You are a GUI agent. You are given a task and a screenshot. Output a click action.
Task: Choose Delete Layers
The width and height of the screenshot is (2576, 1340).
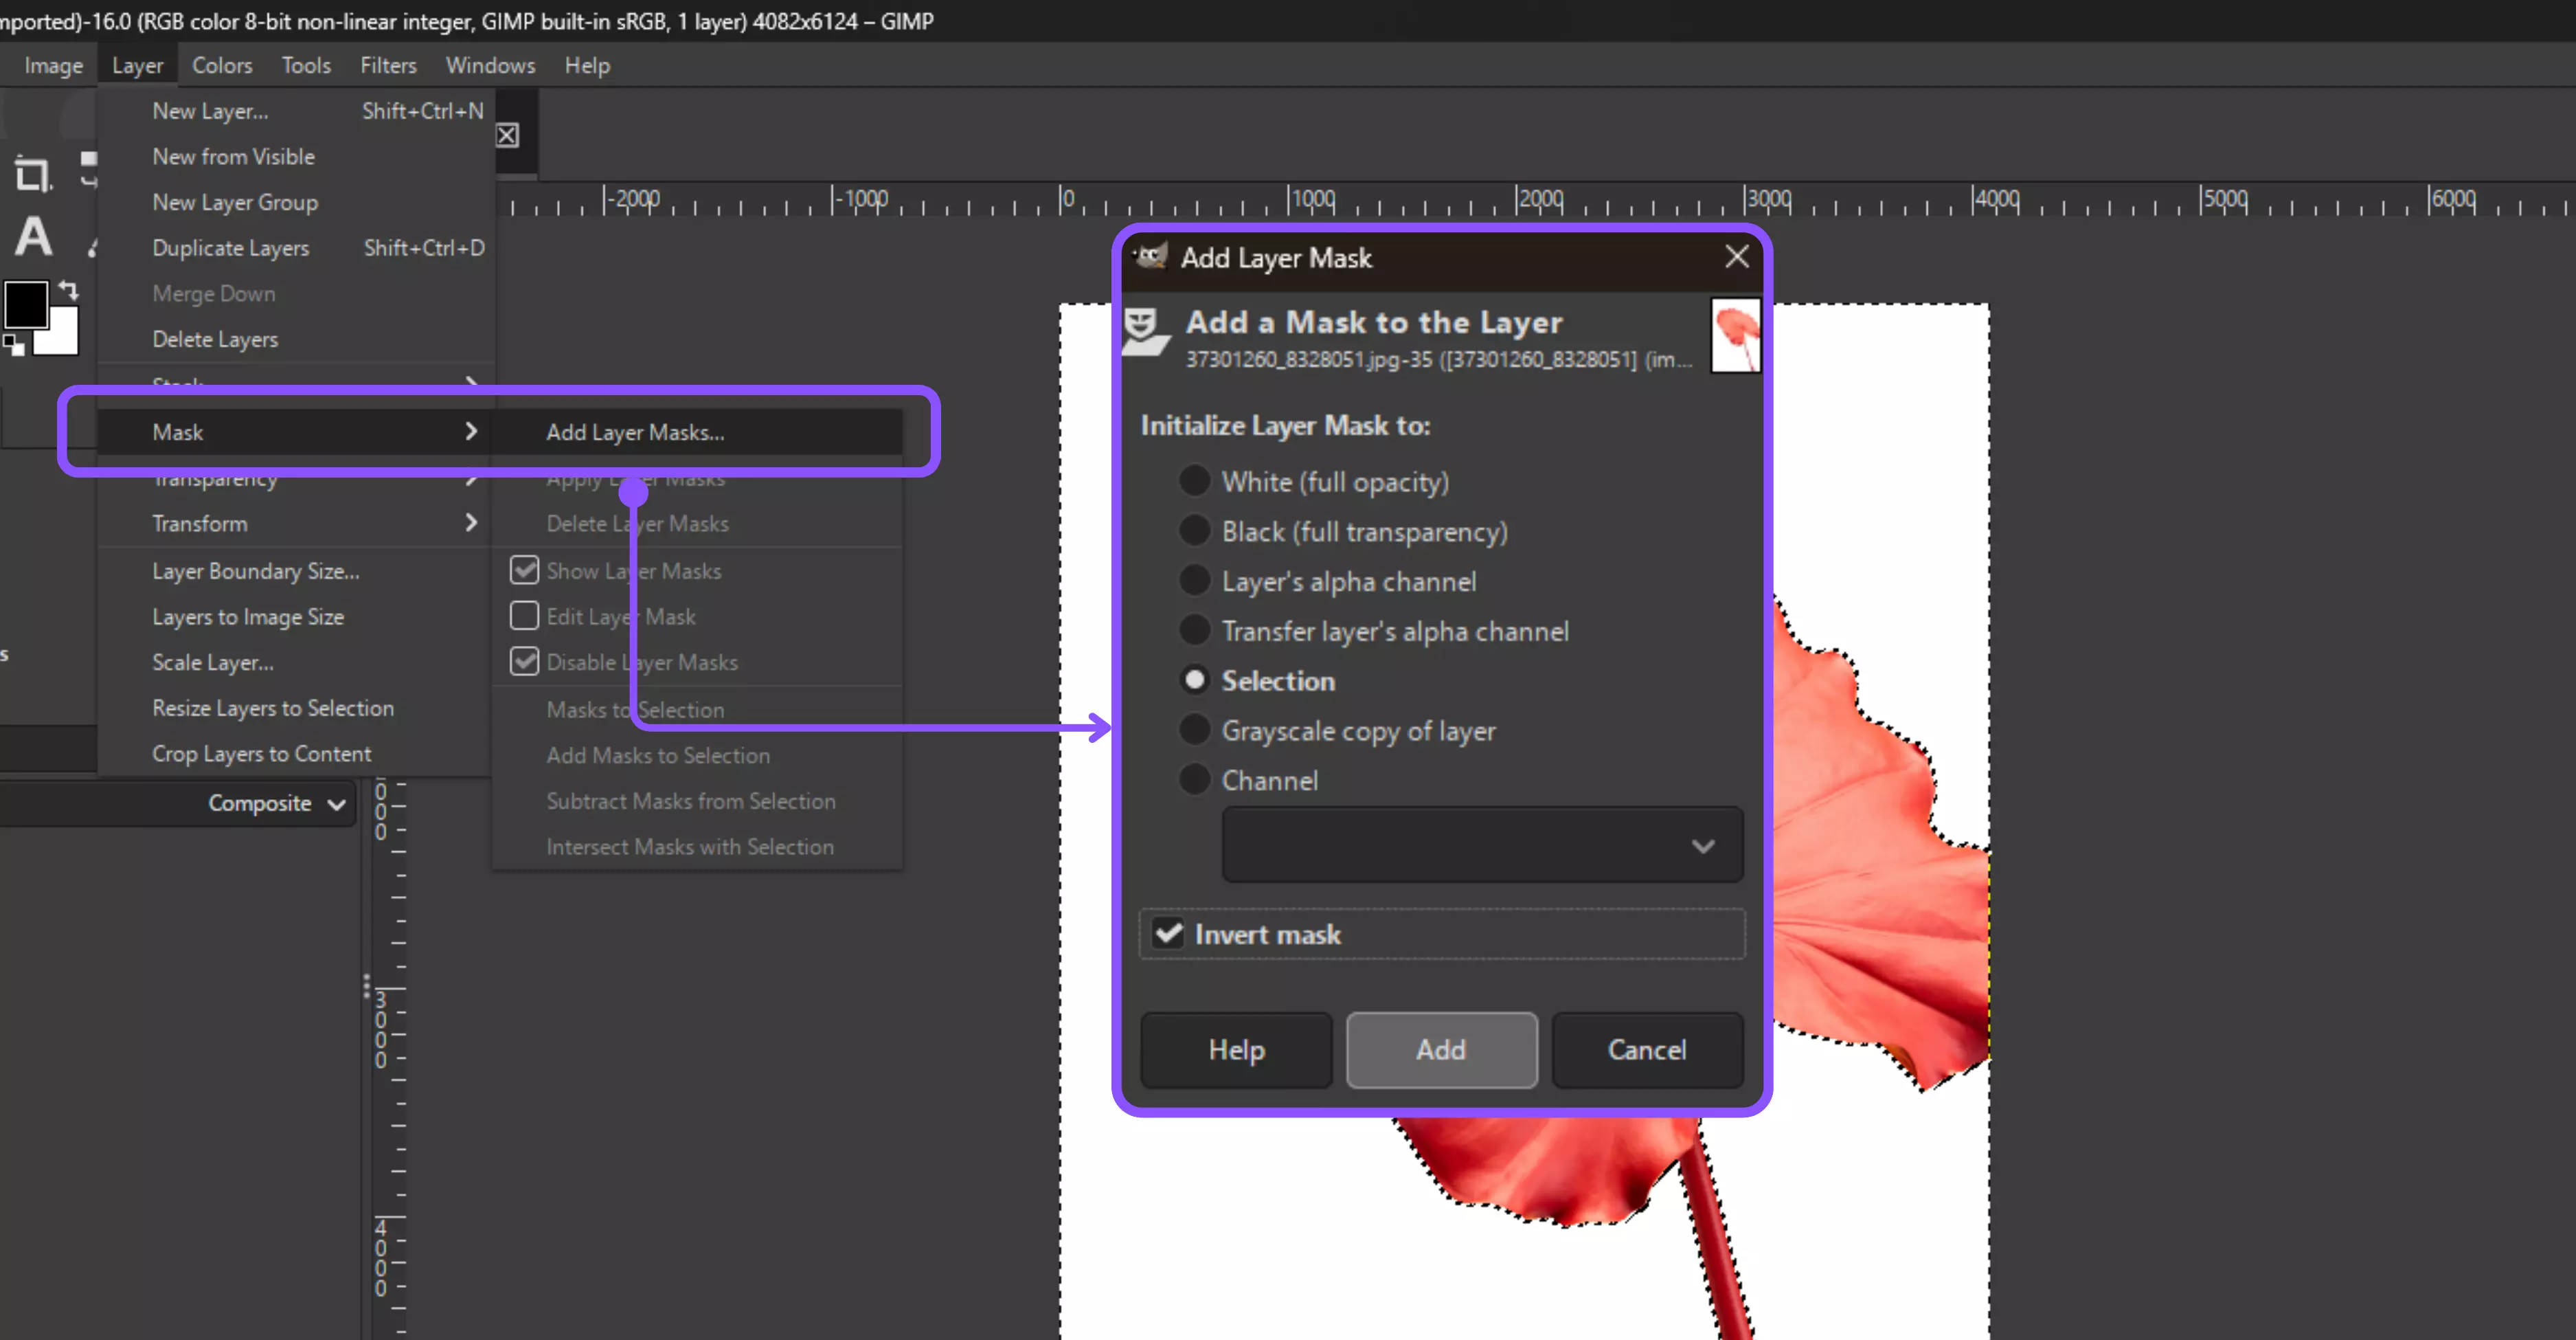click(297, 339)
